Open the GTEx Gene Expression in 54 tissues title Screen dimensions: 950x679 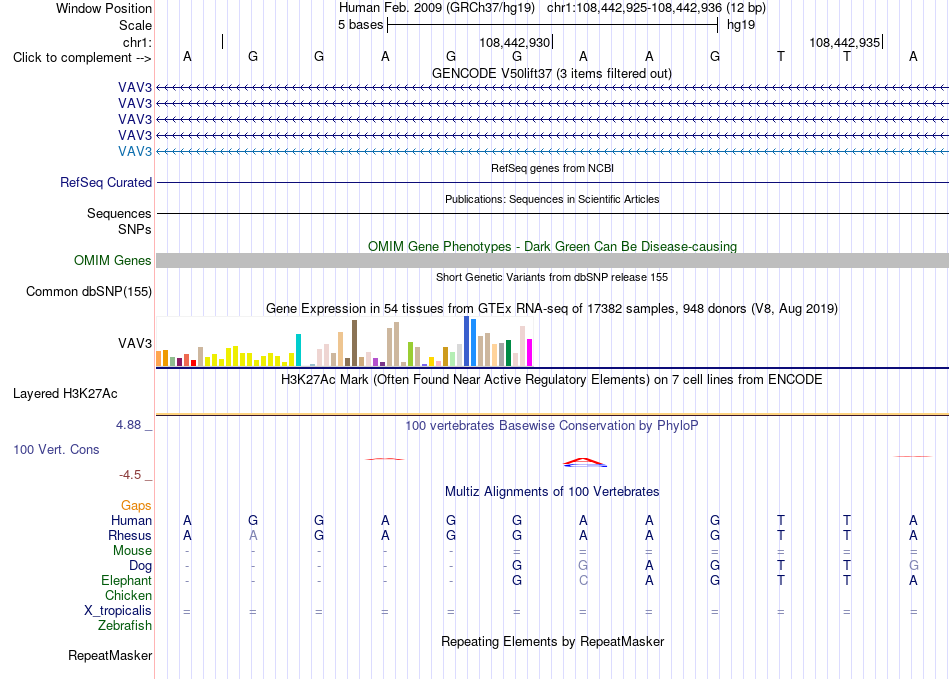(552, 308)
